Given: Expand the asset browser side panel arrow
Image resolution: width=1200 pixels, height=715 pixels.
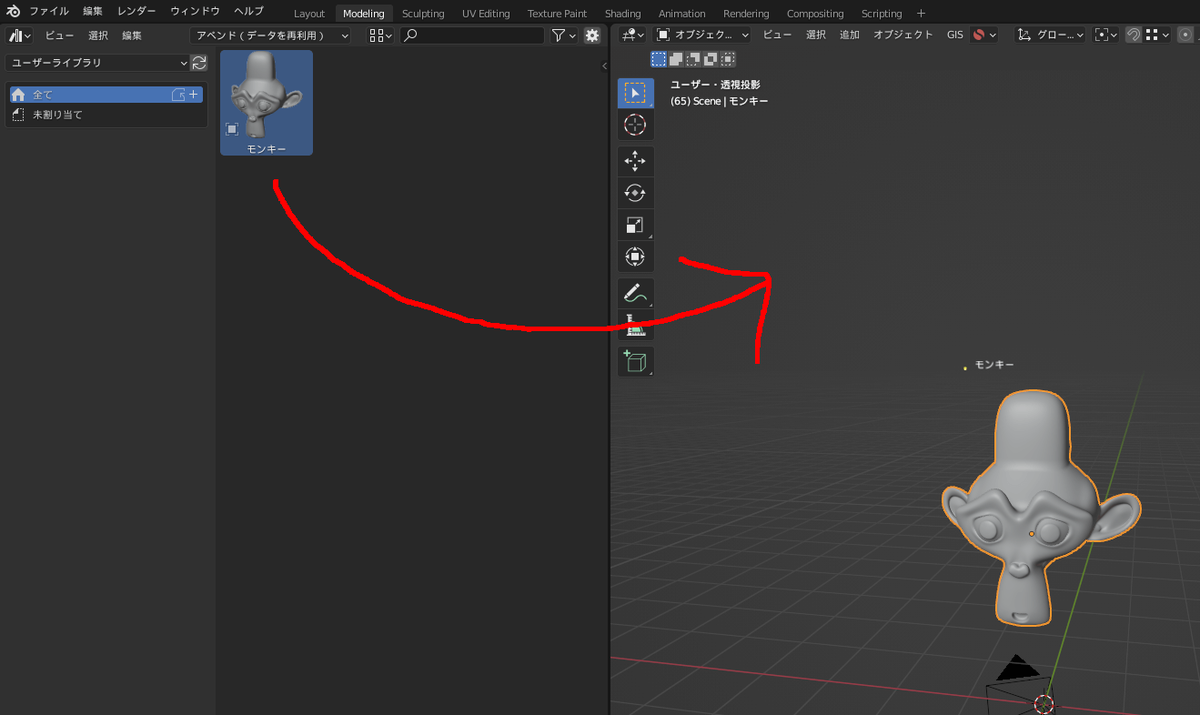Looking at the screenshot, I should (604, 66).
